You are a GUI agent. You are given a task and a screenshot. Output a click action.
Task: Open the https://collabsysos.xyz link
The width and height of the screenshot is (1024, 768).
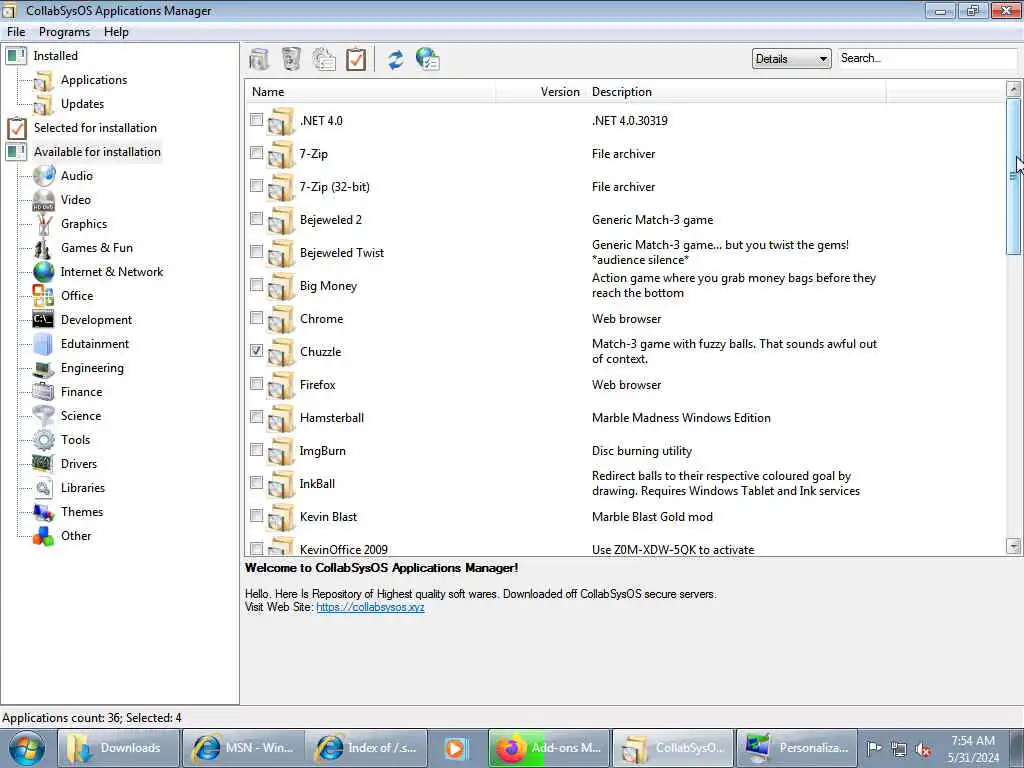click(x=370, y=607)
